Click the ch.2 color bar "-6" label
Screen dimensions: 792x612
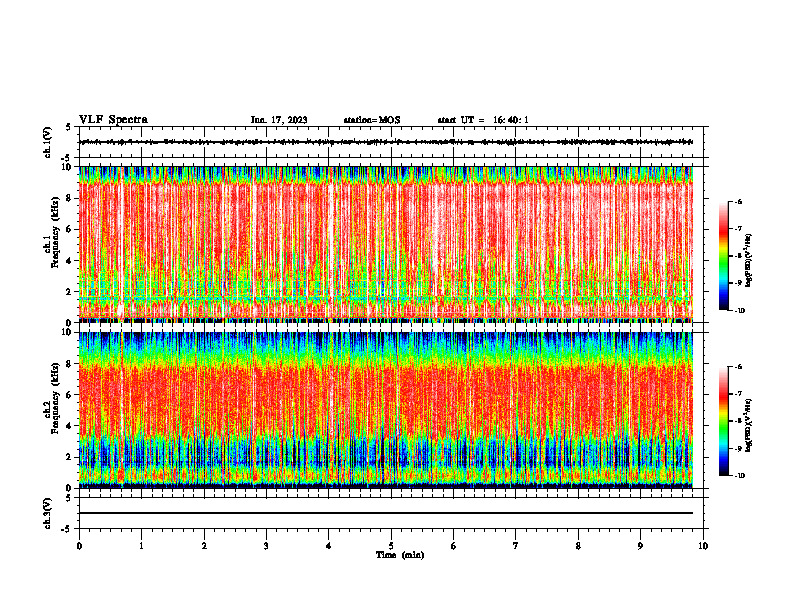[x=738, y=367]
